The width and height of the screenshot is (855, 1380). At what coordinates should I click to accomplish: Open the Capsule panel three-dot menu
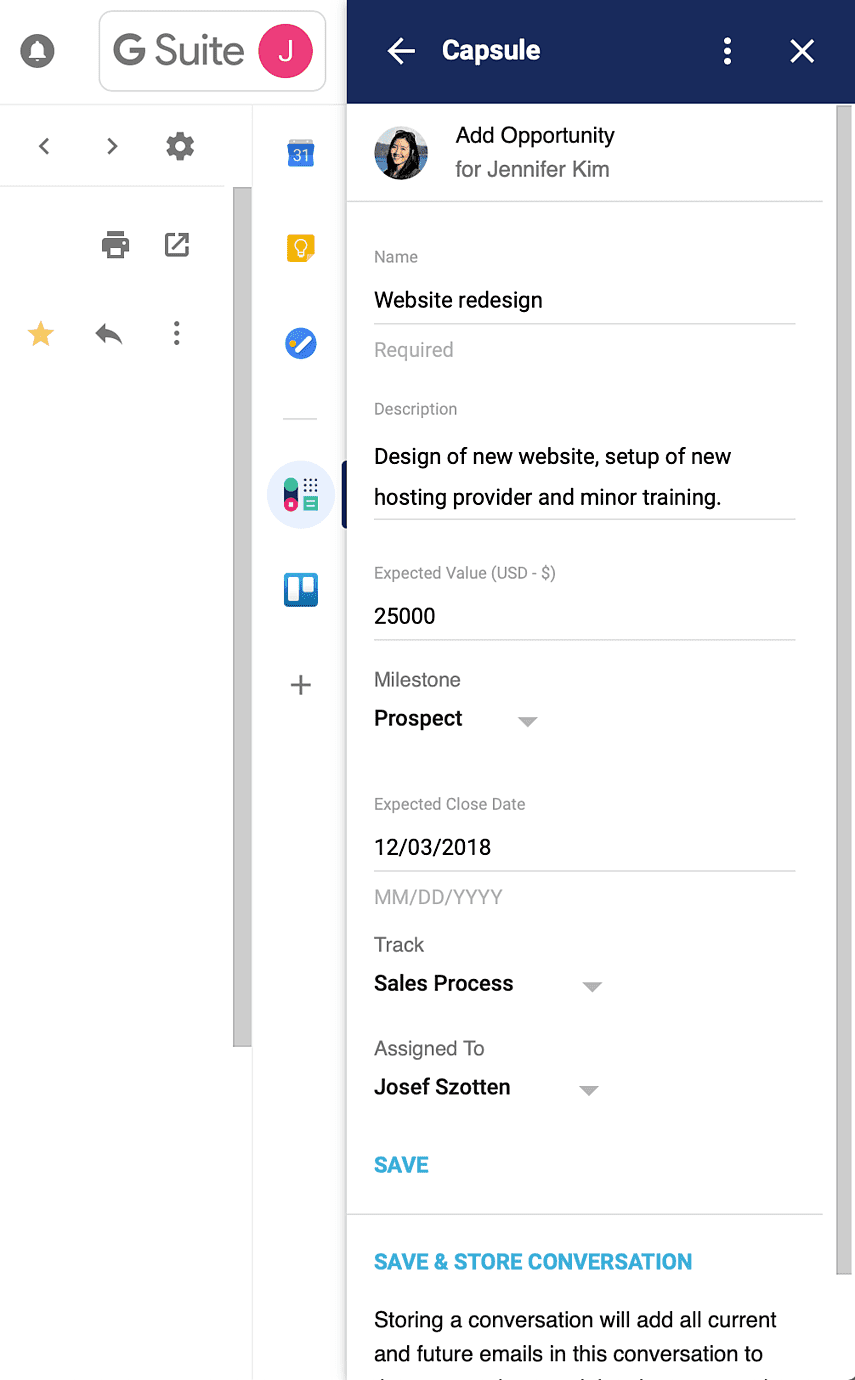728,51
